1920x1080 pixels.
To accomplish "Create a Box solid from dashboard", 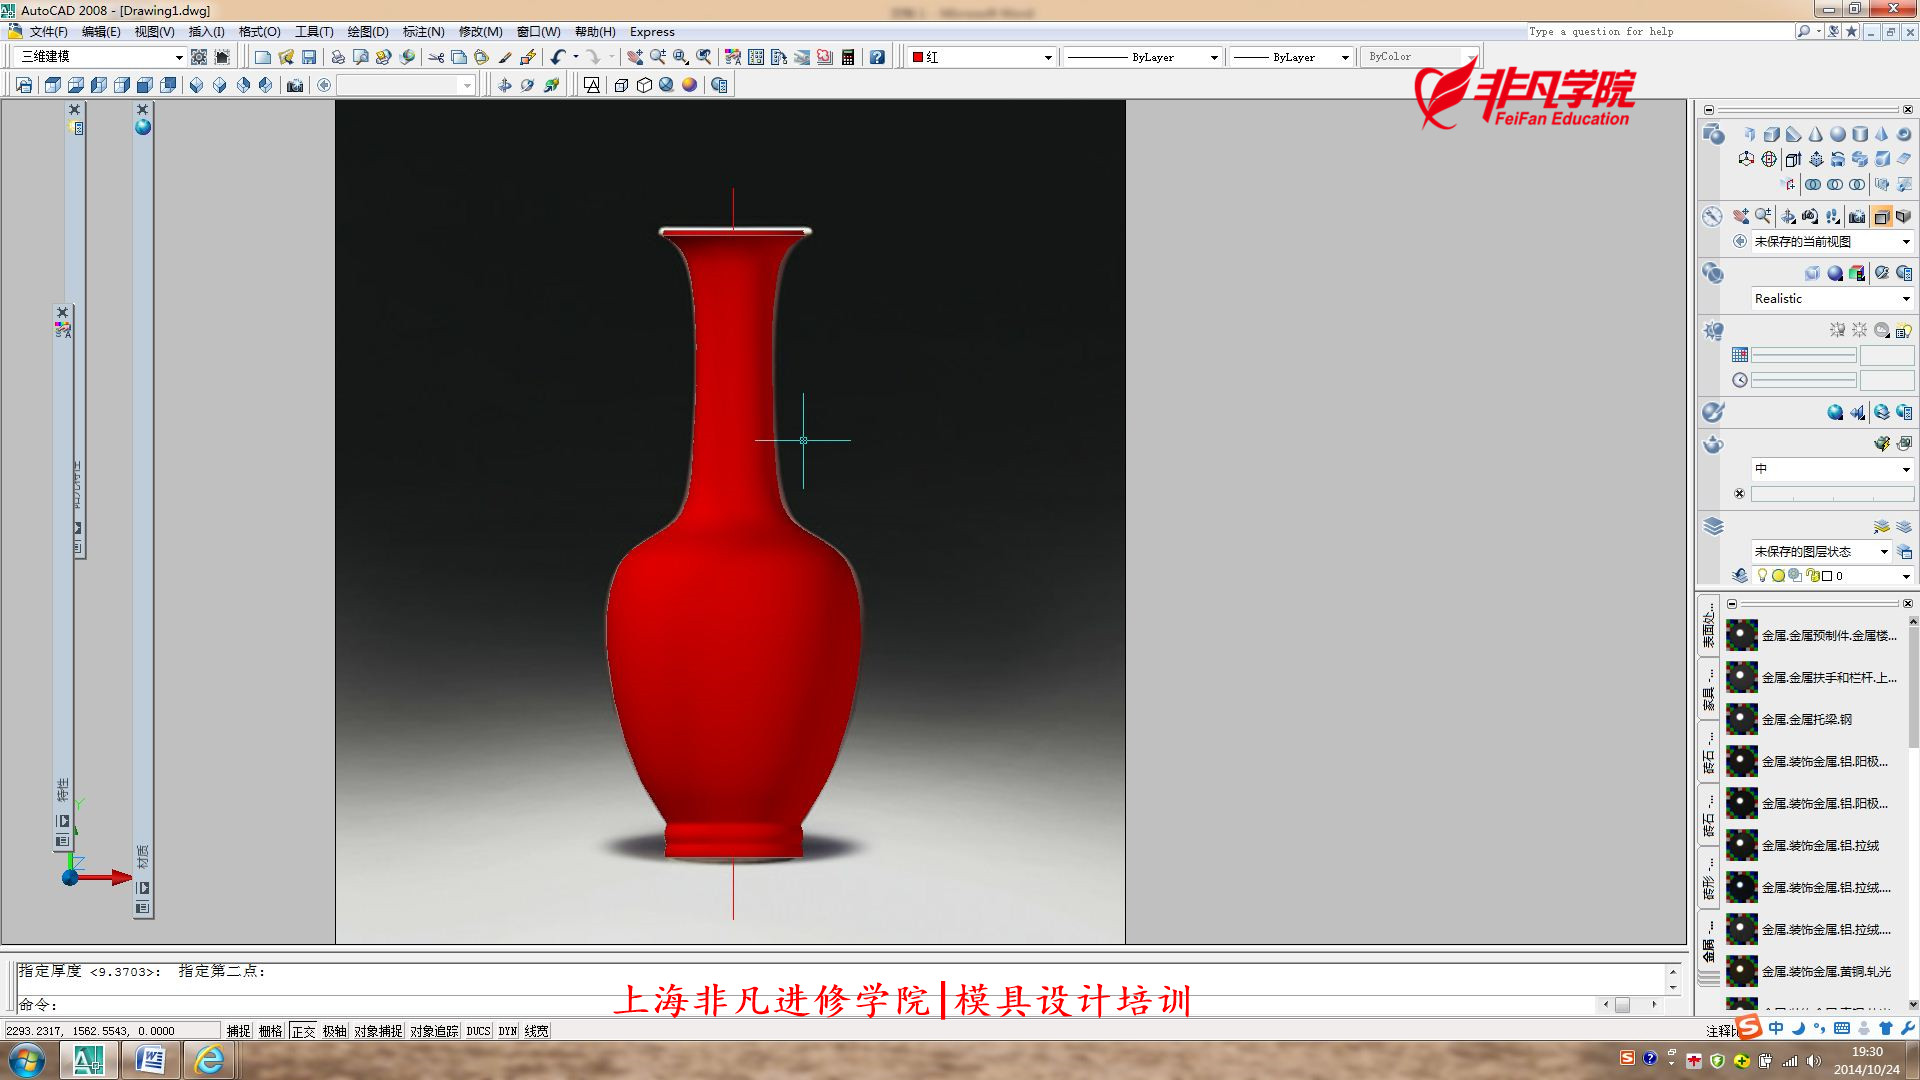I will [x=1772, y=134].
